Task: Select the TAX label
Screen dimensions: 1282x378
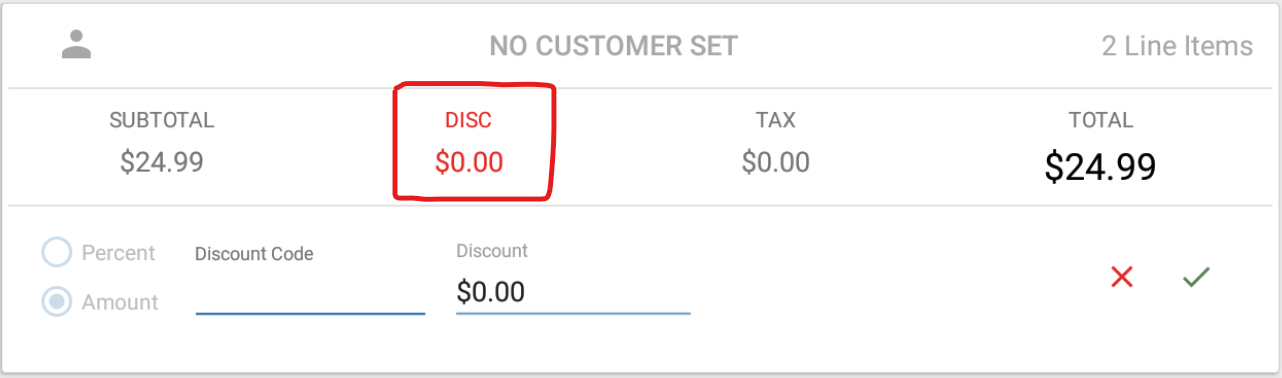Action: point(775,120)
